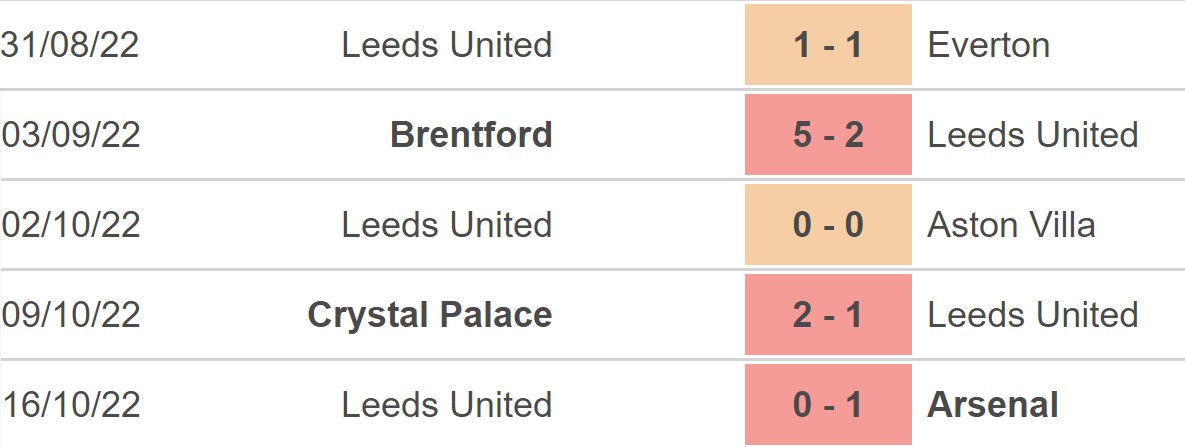Open the Aston Villa team link

1011,225
